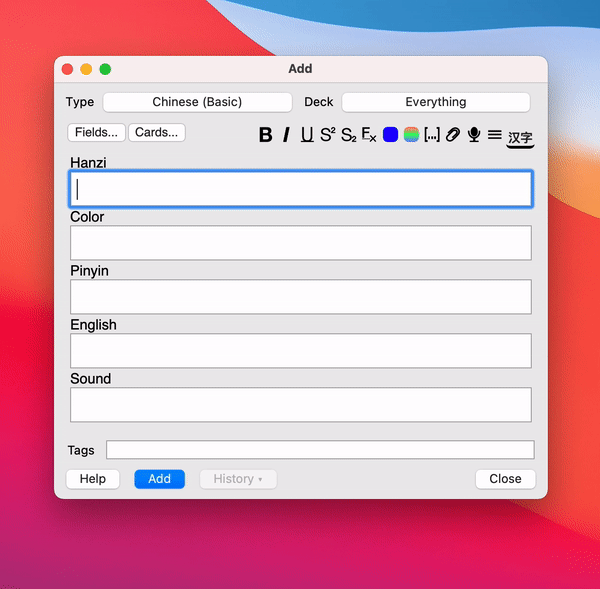Viewport: 600px width, 589px height.
Task: Expand the History dropdown
Action: click(238, 479)
